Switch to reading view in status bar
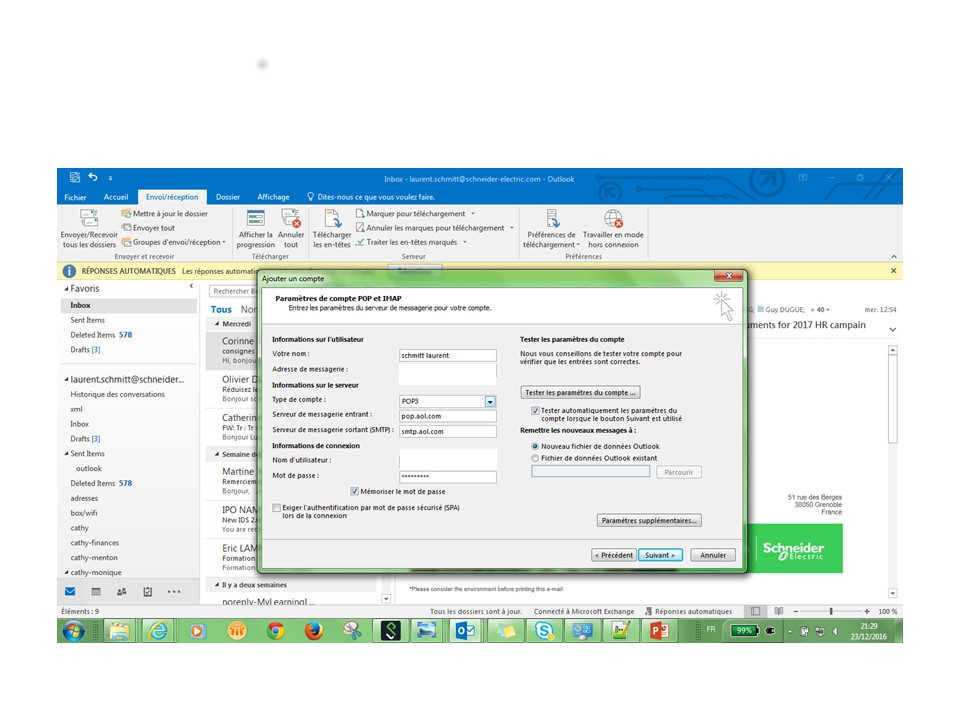This screenshot has height=720, width=960. click(779, 611)
